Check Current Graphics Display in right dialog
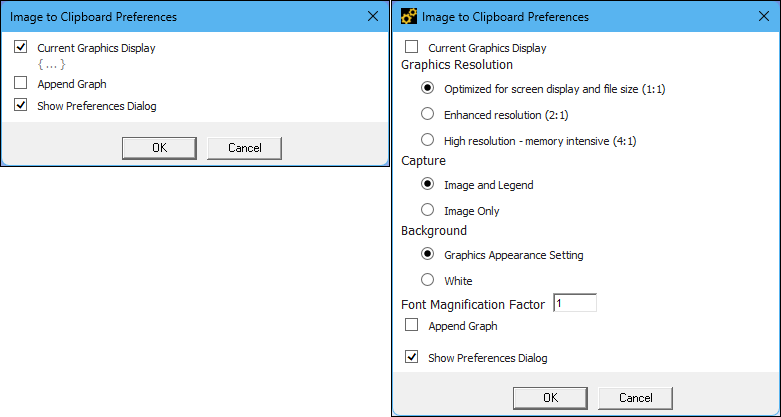781x417 pixels. click(411, 47)
